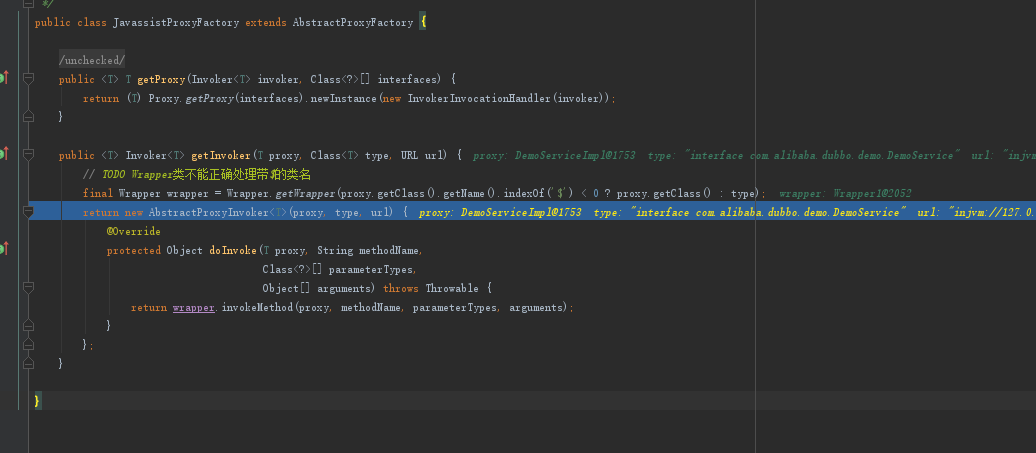Click the inline debug hint after getInvoker signature
1036x453 pixels.
click(755, 155)
